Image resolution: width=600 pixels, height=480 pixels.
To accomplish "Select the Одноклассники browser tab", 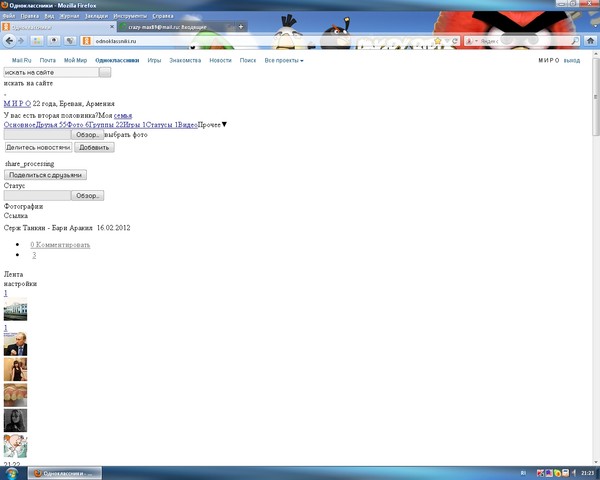I will point(57,27).
